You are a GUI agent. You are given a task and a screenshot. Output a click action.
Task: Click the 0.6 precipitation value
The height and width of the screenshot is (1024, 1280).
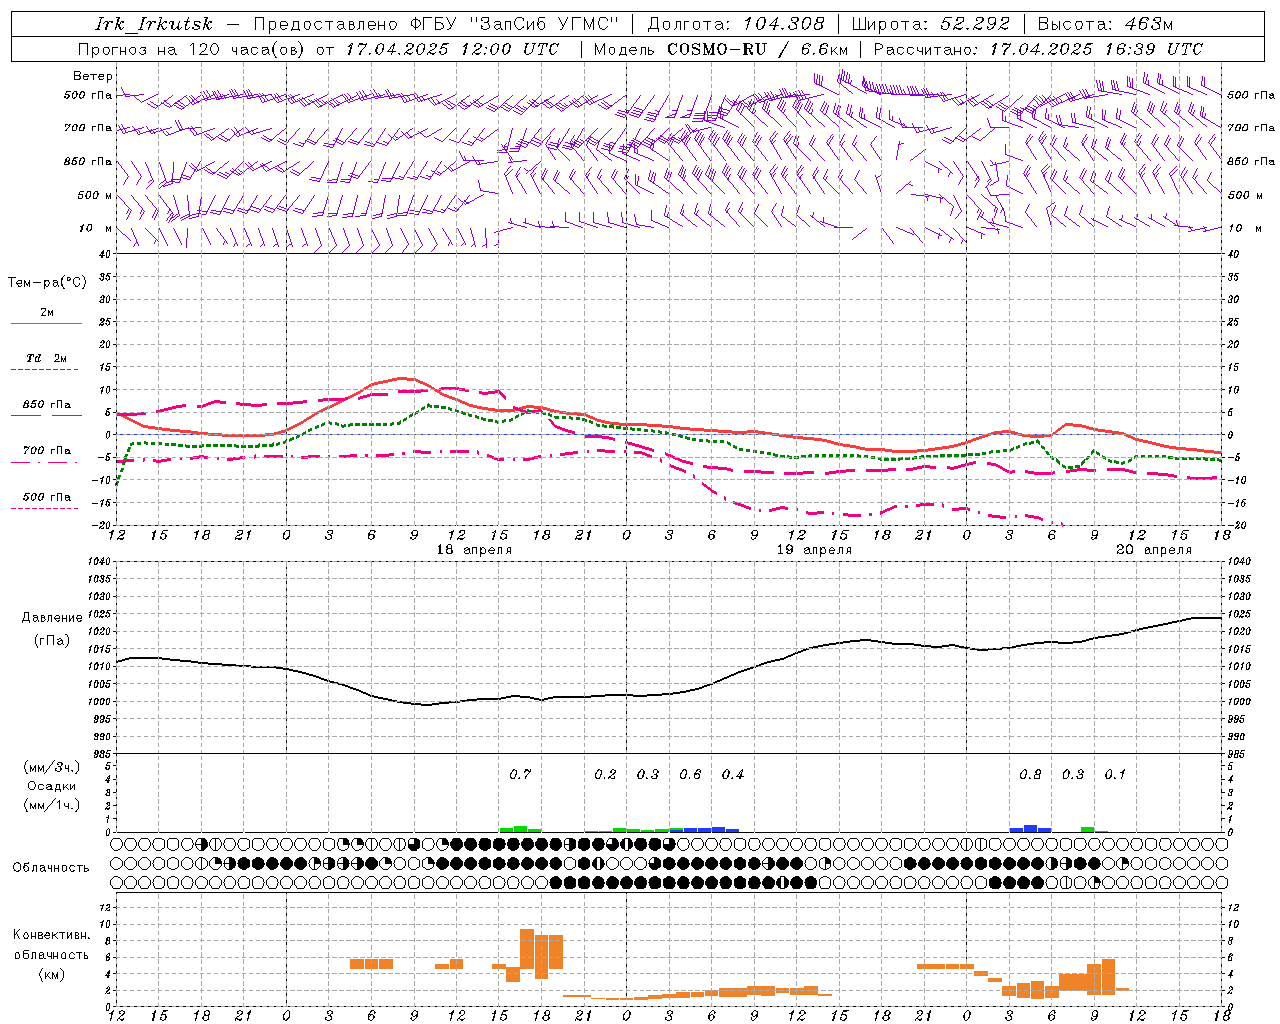coord(690,774)
